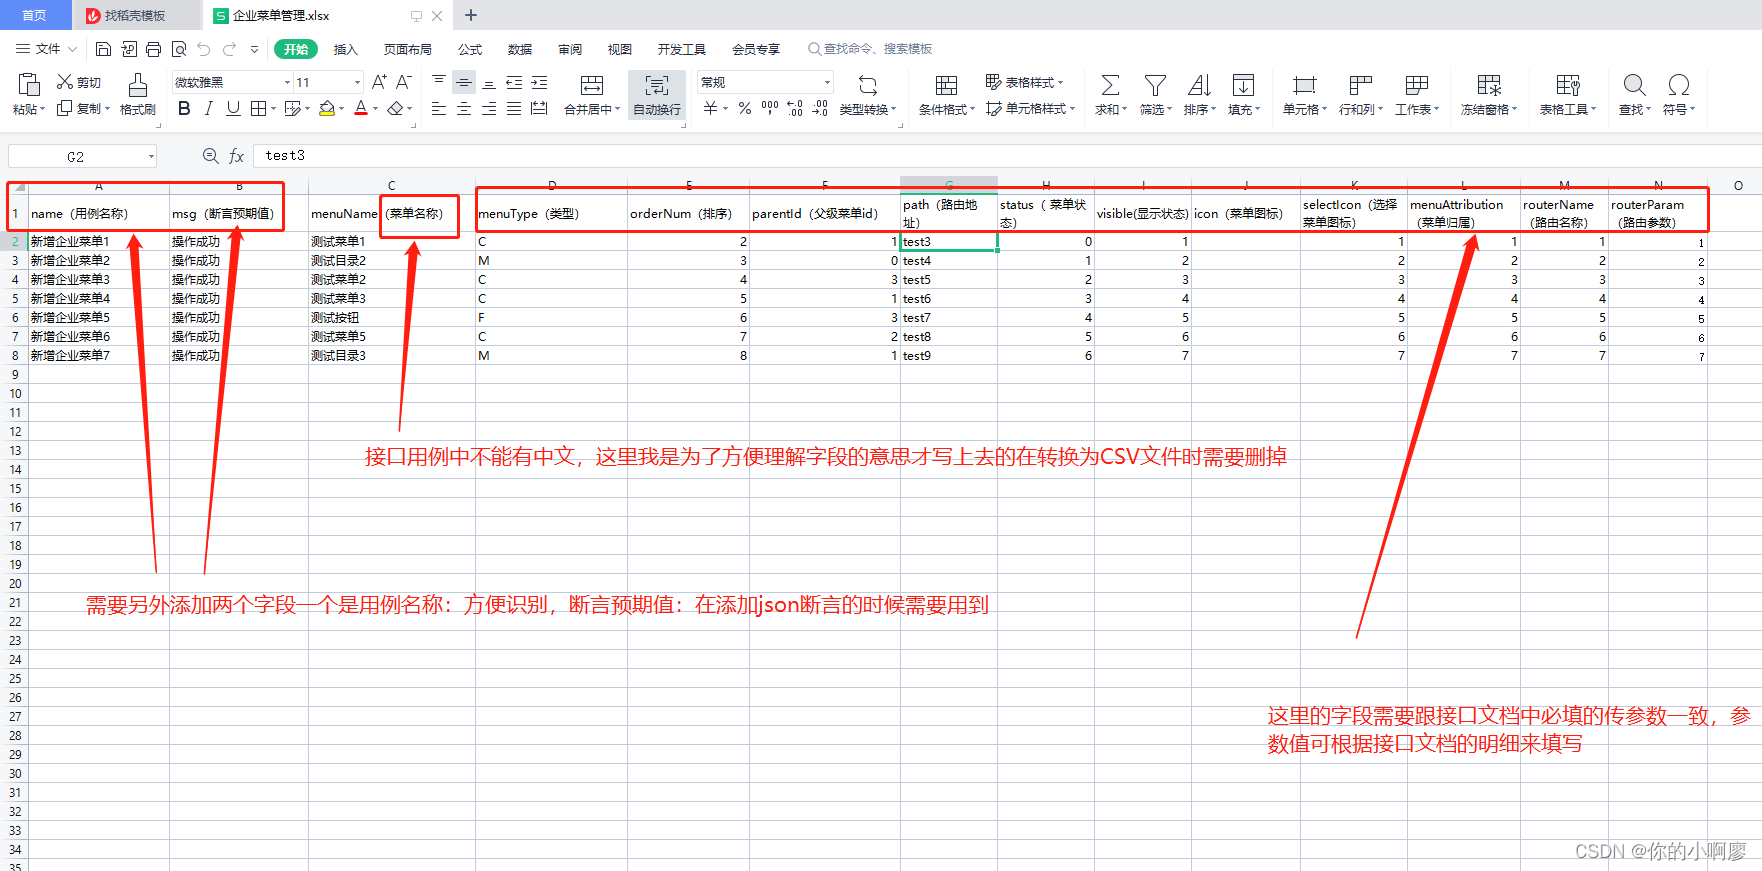Click the Symbol (符号) omega icon
1762x871 pixels.
click(1679, 85)
